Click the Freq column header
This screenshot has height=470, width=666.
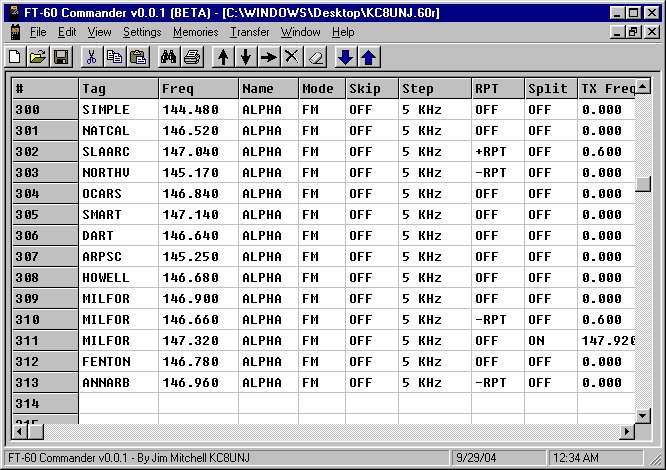(198, 89)
